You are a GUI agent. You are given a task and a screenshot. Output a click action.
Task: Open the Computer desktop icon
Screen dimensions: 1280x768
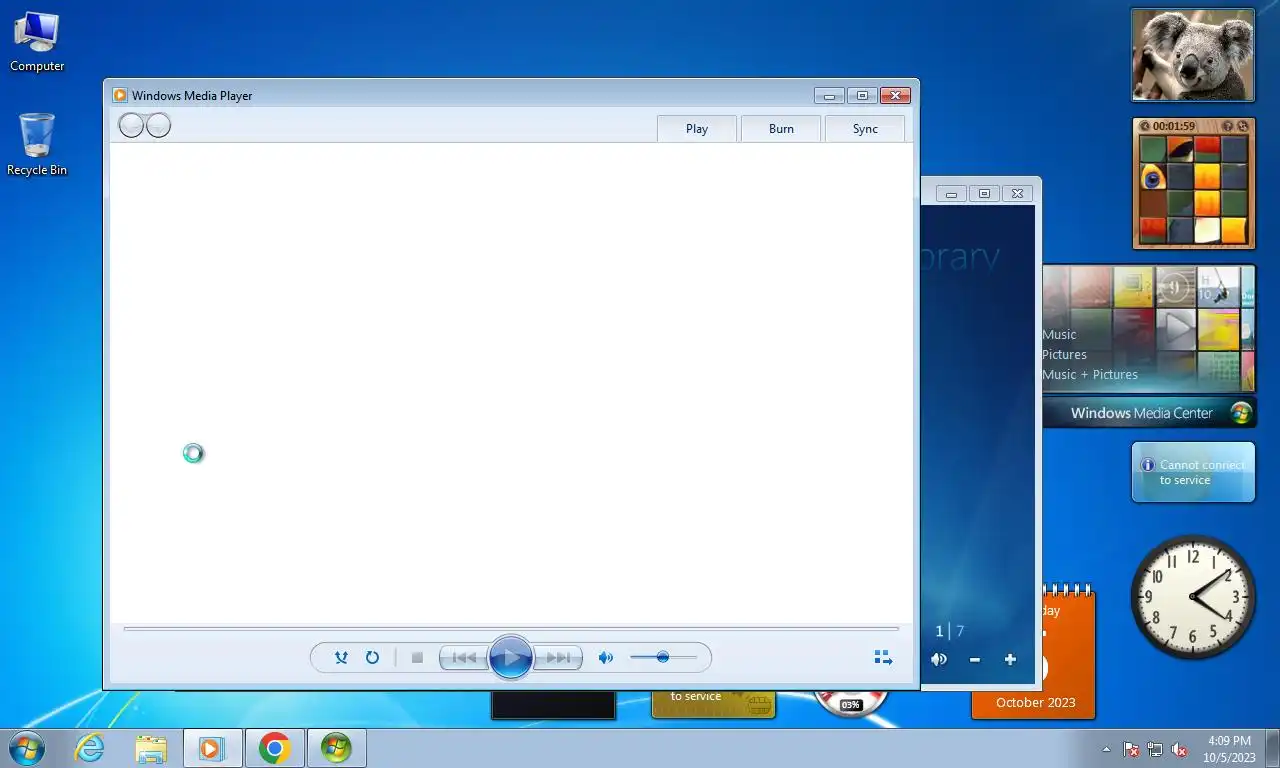[37, 42]
